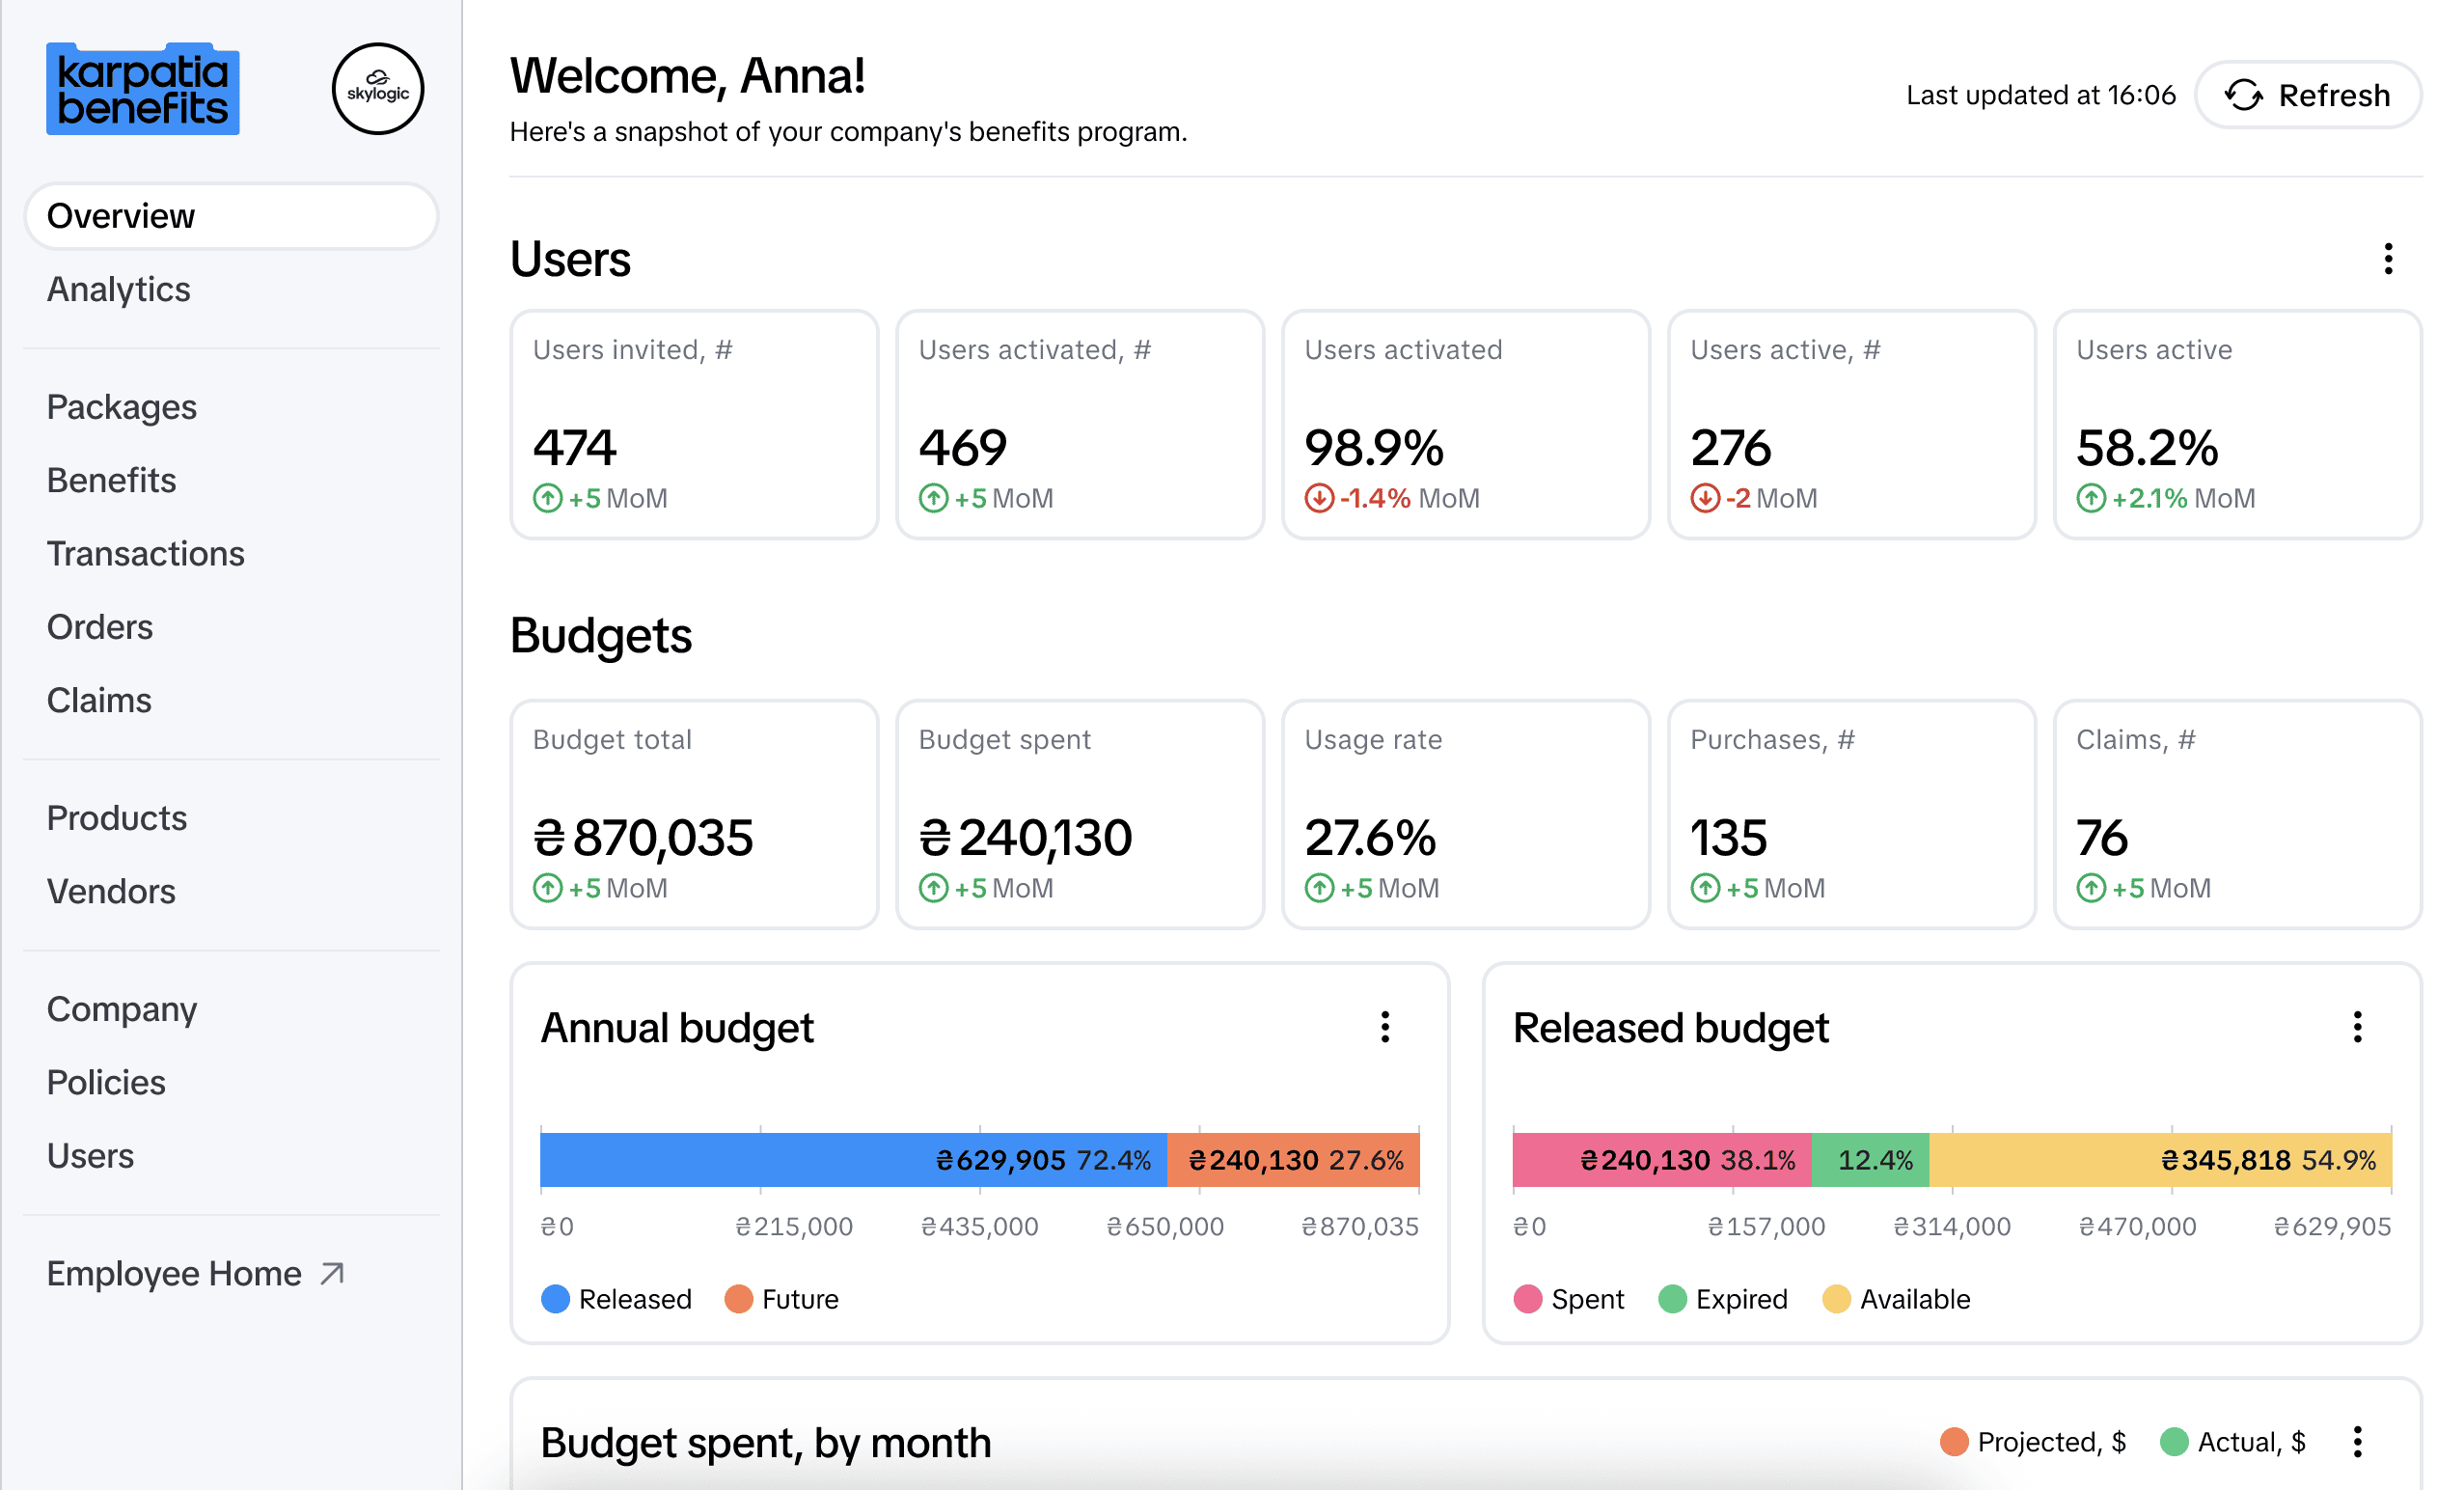Open Transactions from the sidebar

pos(145,554)
